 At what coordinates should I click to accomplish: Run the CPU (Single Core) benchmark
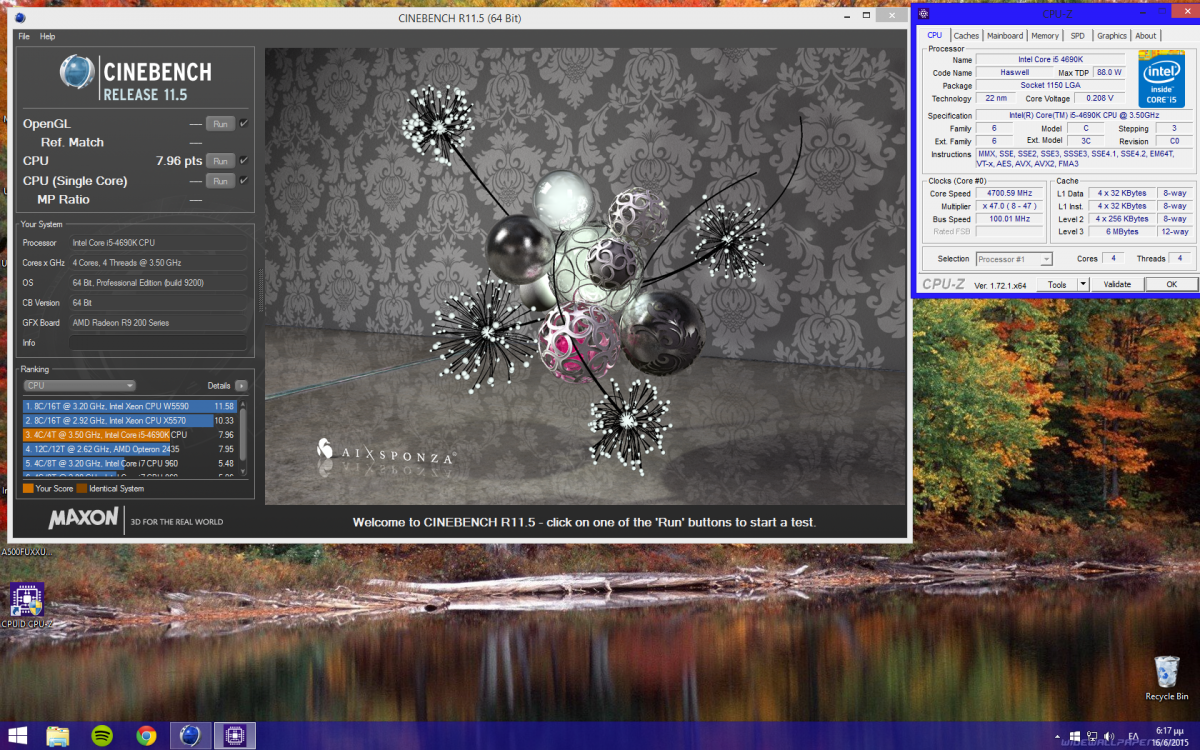pos(220,180)
